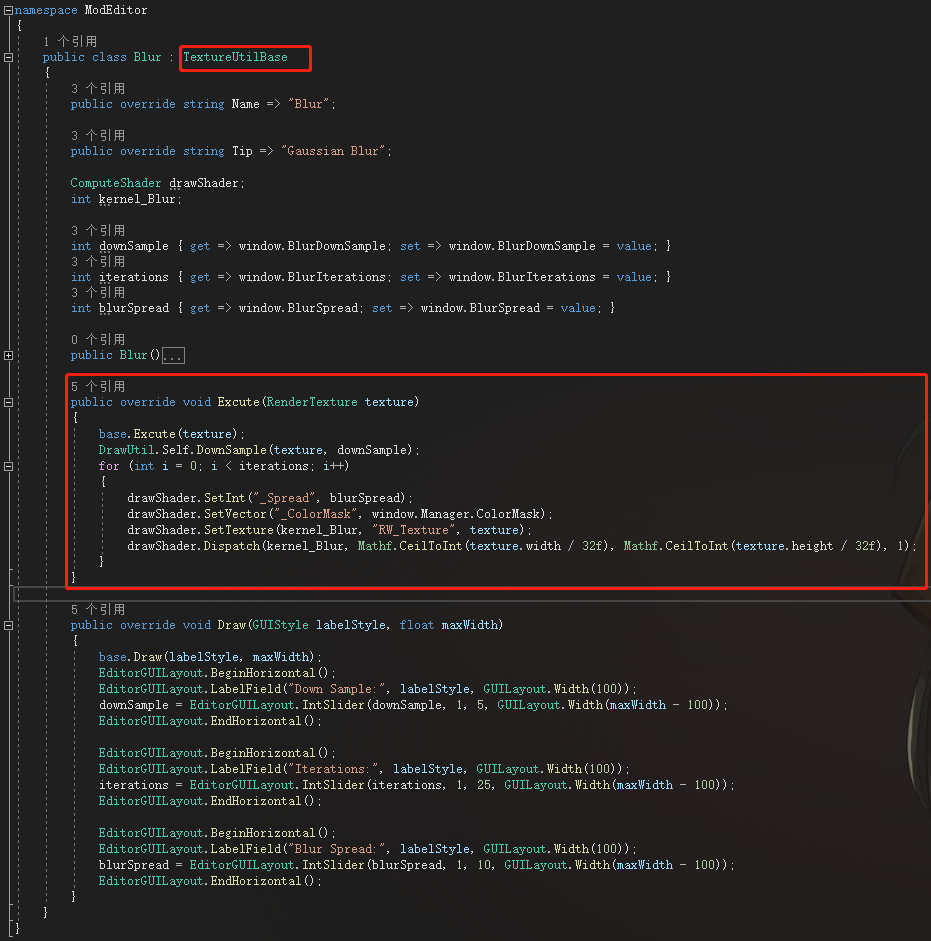Viewport: 931px width, 941px height.
Task: Click IntSlider on the blurSpread assignment line
Action: 333,865
